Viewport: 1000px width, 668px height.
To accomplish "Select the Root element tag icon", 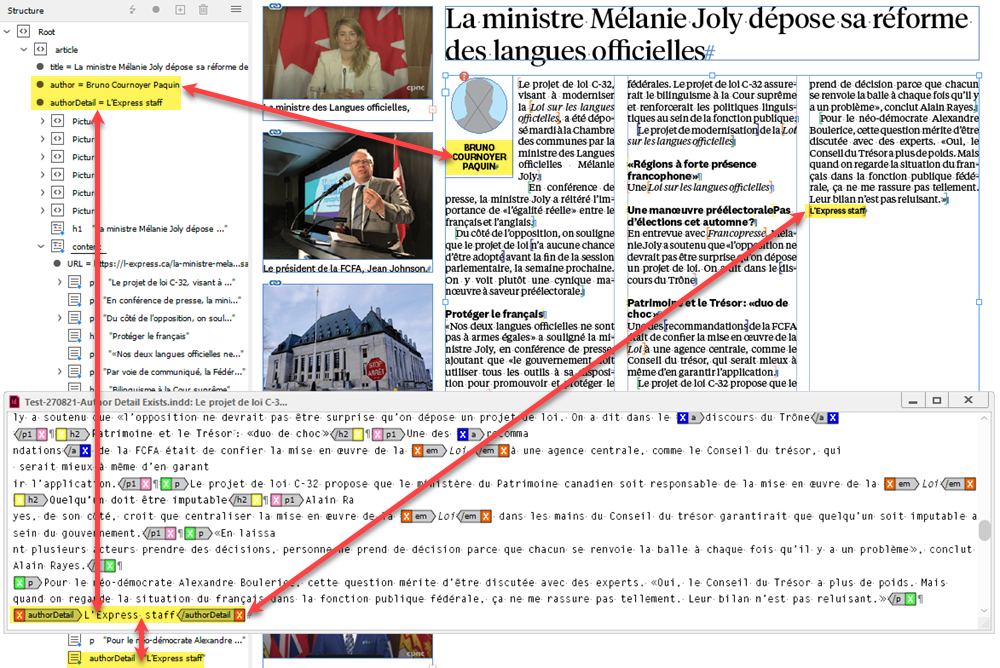I will 24,31.
